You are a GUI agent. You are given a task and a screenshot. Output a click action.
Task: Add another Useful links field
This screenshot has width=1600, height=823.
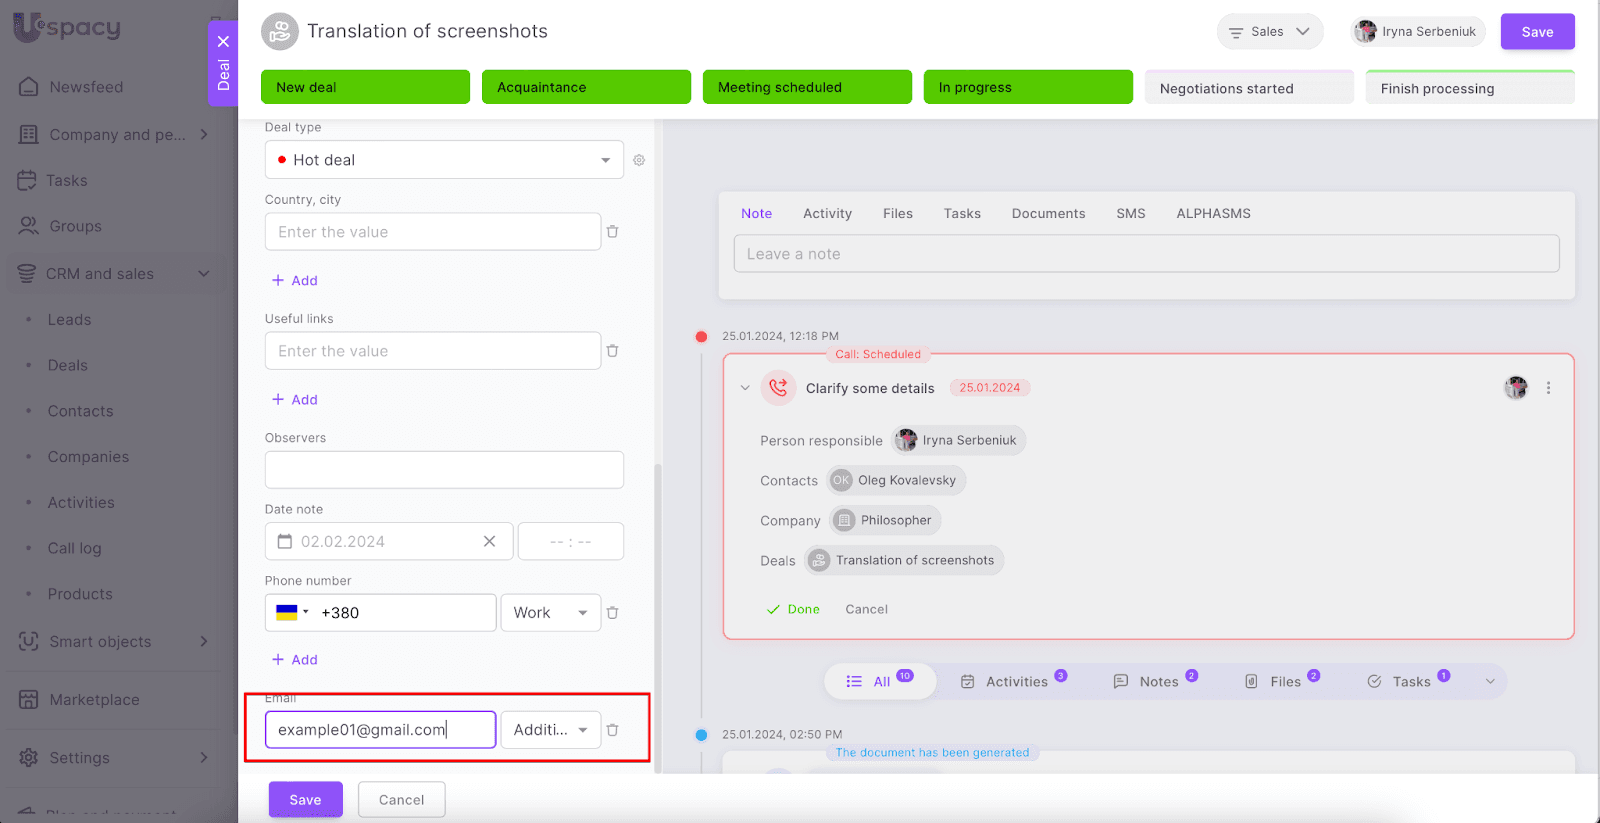click(295, 400)
